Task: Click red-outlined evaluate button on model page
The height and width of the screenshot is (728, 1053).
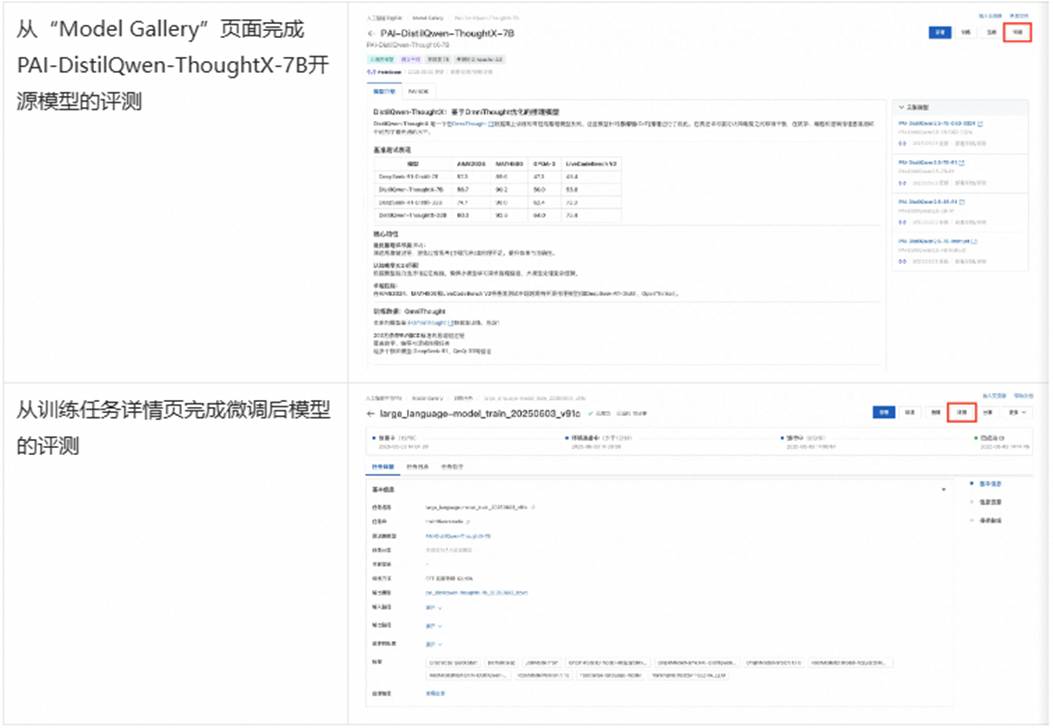Action: tap(1017, 32)
